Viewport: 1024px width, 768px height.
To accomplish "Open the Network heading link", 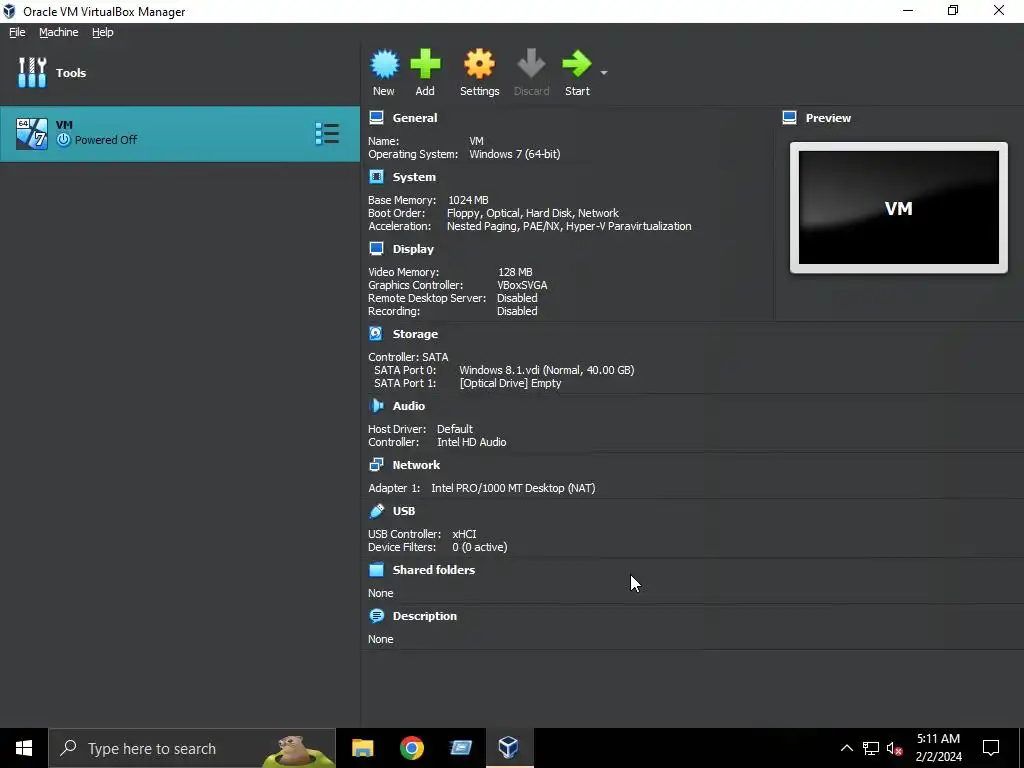I will (416, 464).
